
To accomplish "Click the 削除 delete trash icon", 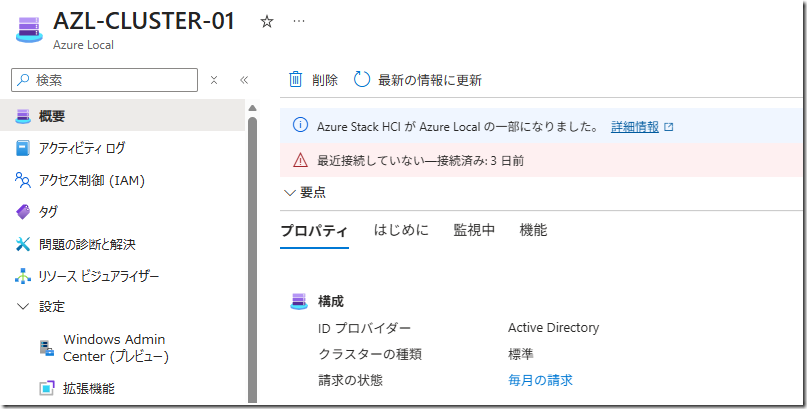I will [x=296, y=80].
